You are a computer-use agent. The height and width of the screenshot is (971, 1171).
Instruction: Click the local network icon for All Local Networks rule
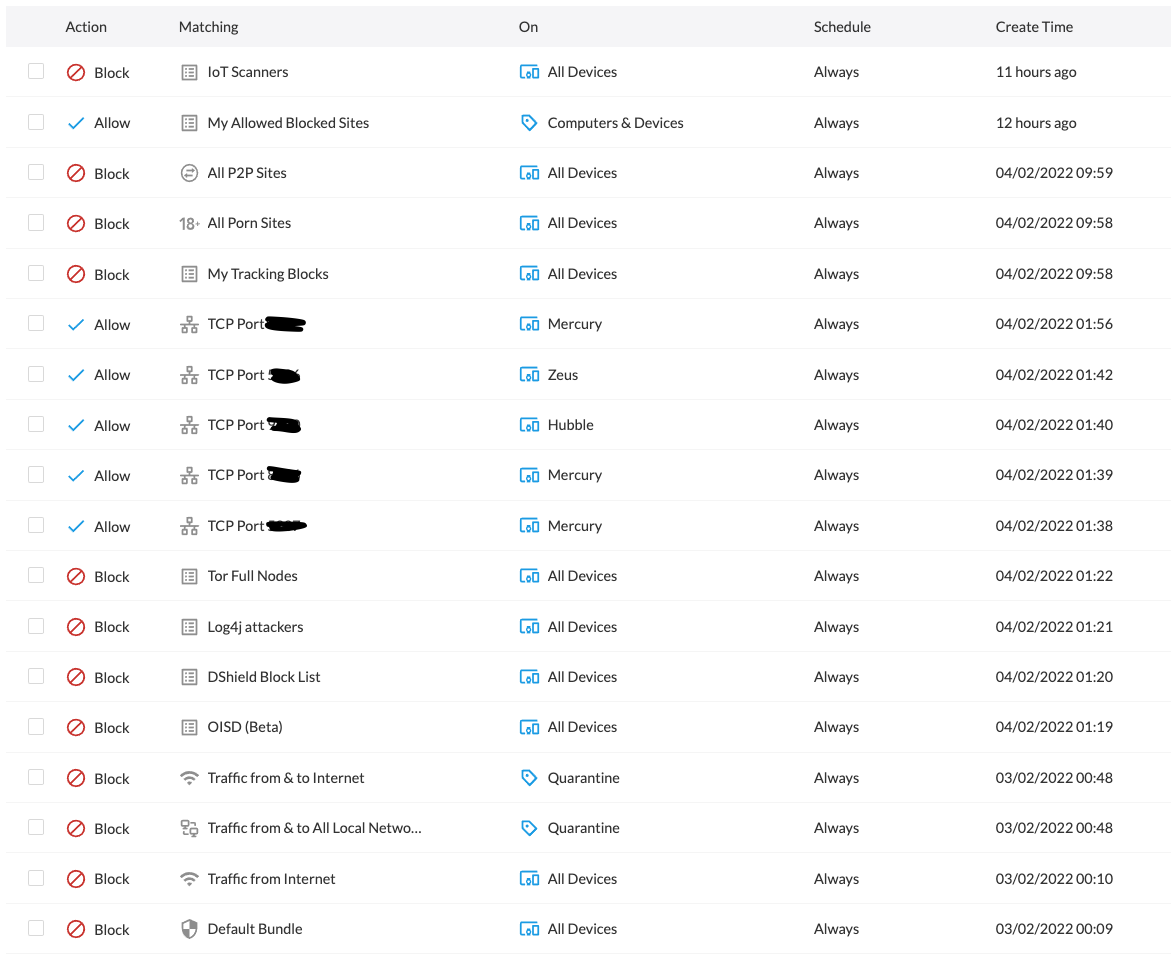point(189,828)
